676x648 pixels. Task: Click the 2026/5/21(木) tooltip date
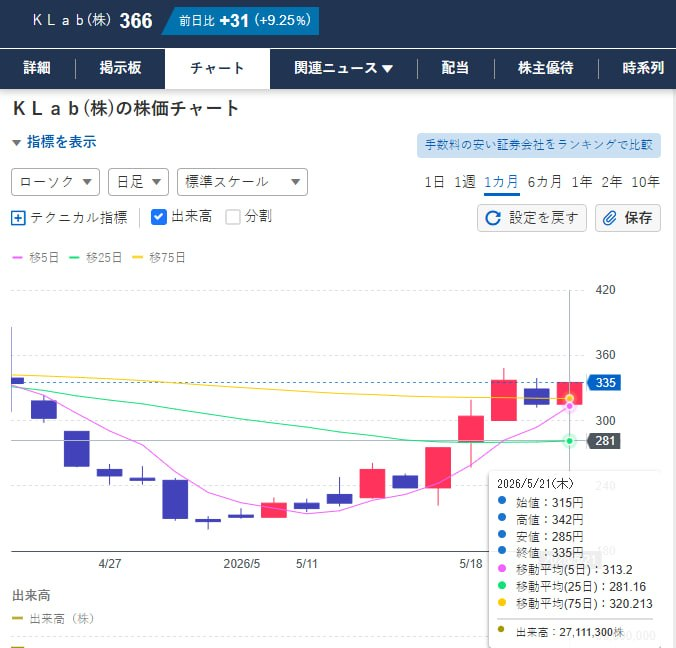535,483
